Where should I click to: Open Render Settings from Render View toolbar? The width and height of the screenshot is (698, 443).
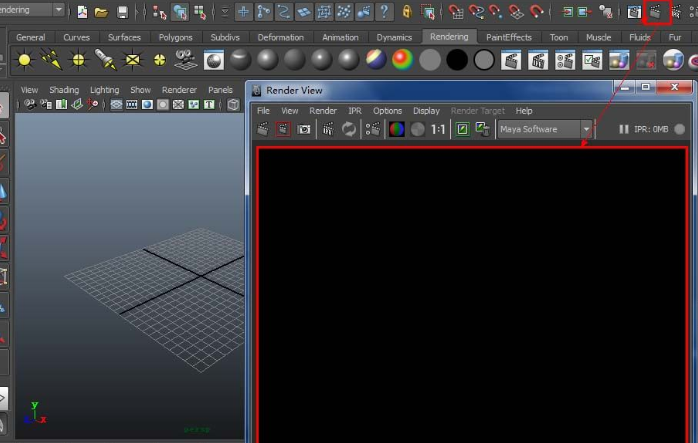[x=373, y=129]
